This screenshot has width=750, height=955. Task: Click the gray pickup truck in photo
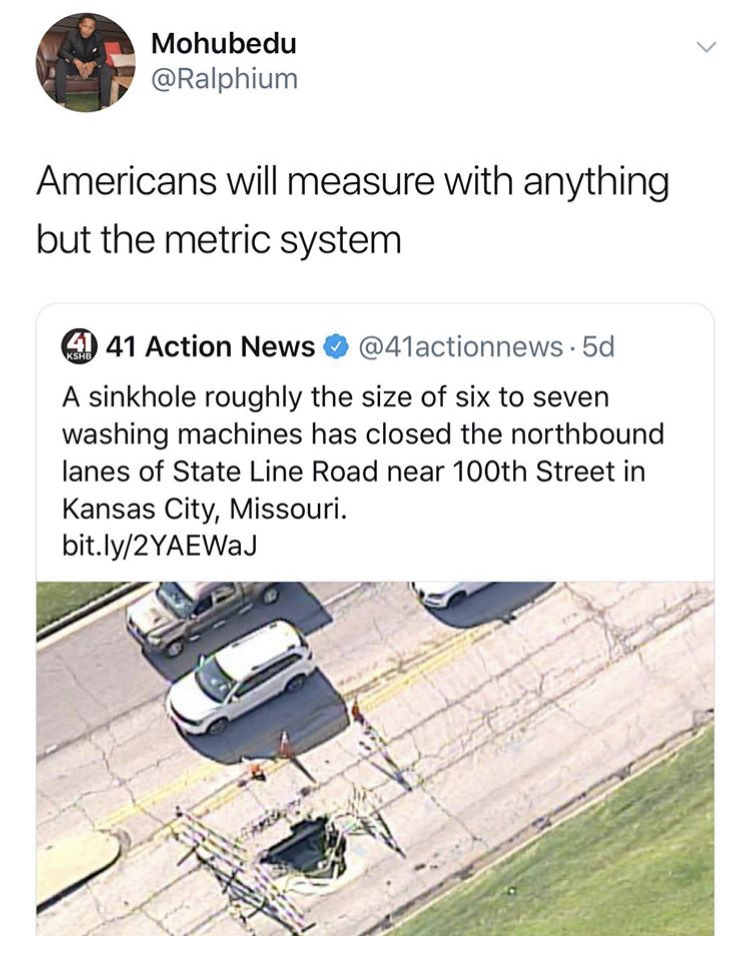point(201,614)
